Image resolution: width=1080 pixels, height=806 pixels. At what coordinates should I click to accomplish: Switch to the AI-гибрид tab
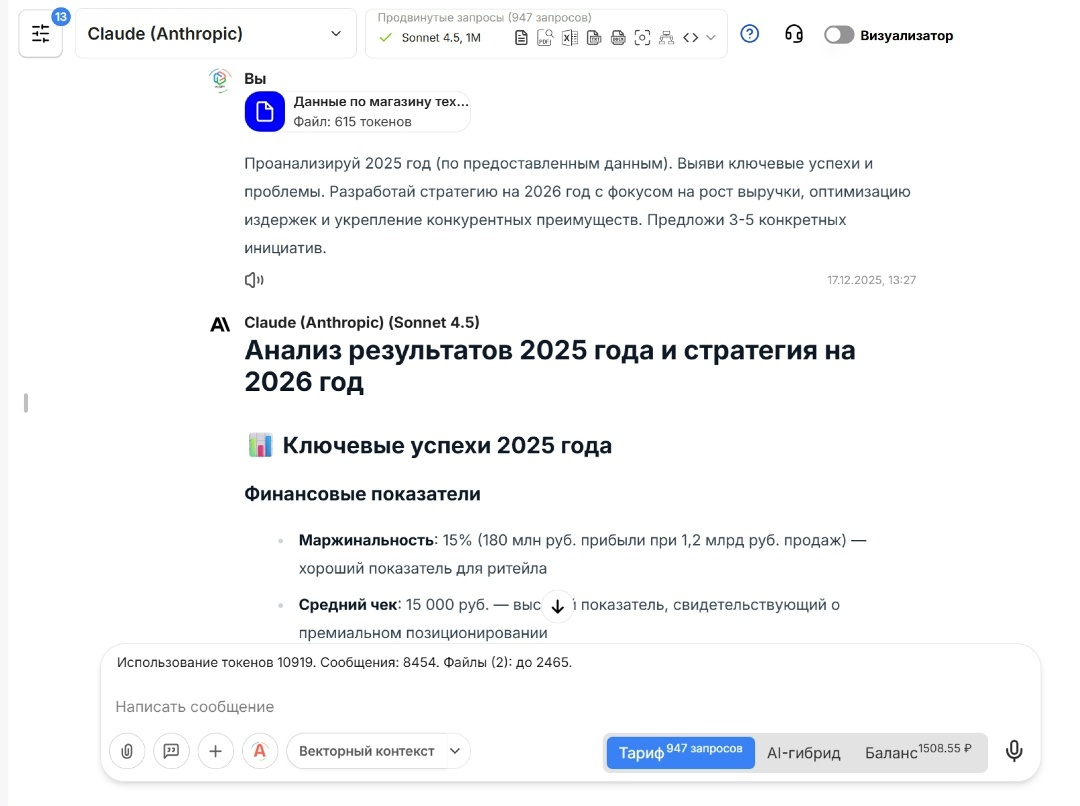pyautogui.click(x=804, y=753)
